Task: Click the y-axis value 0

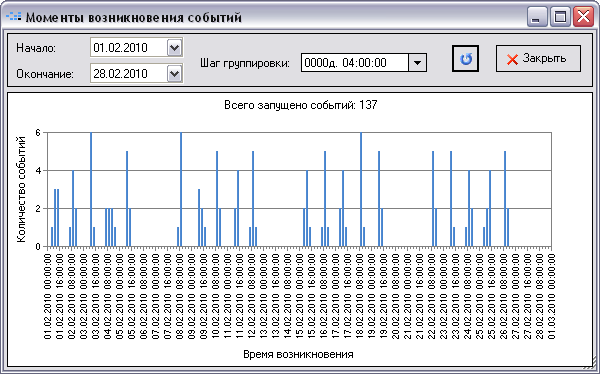Action: pos(38,247)
